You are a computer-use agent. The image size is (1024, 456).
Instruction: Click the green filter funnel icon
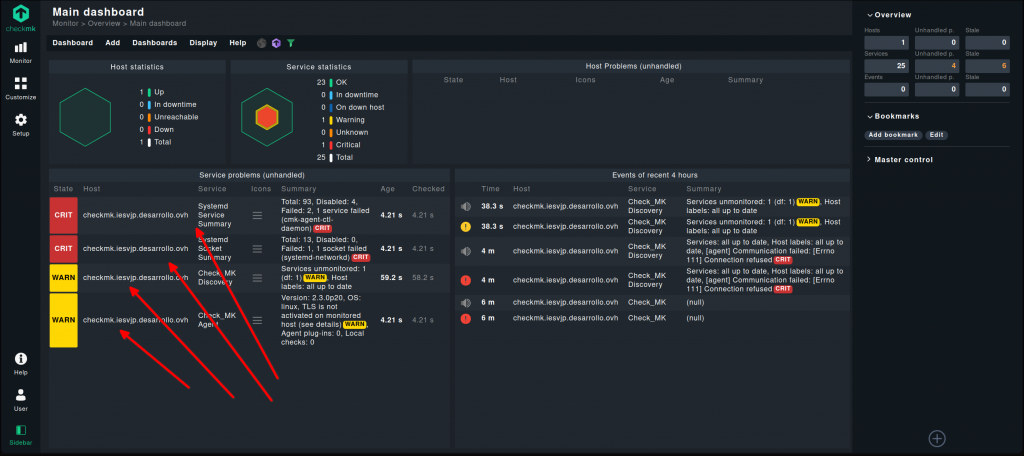tap(291, 43)
